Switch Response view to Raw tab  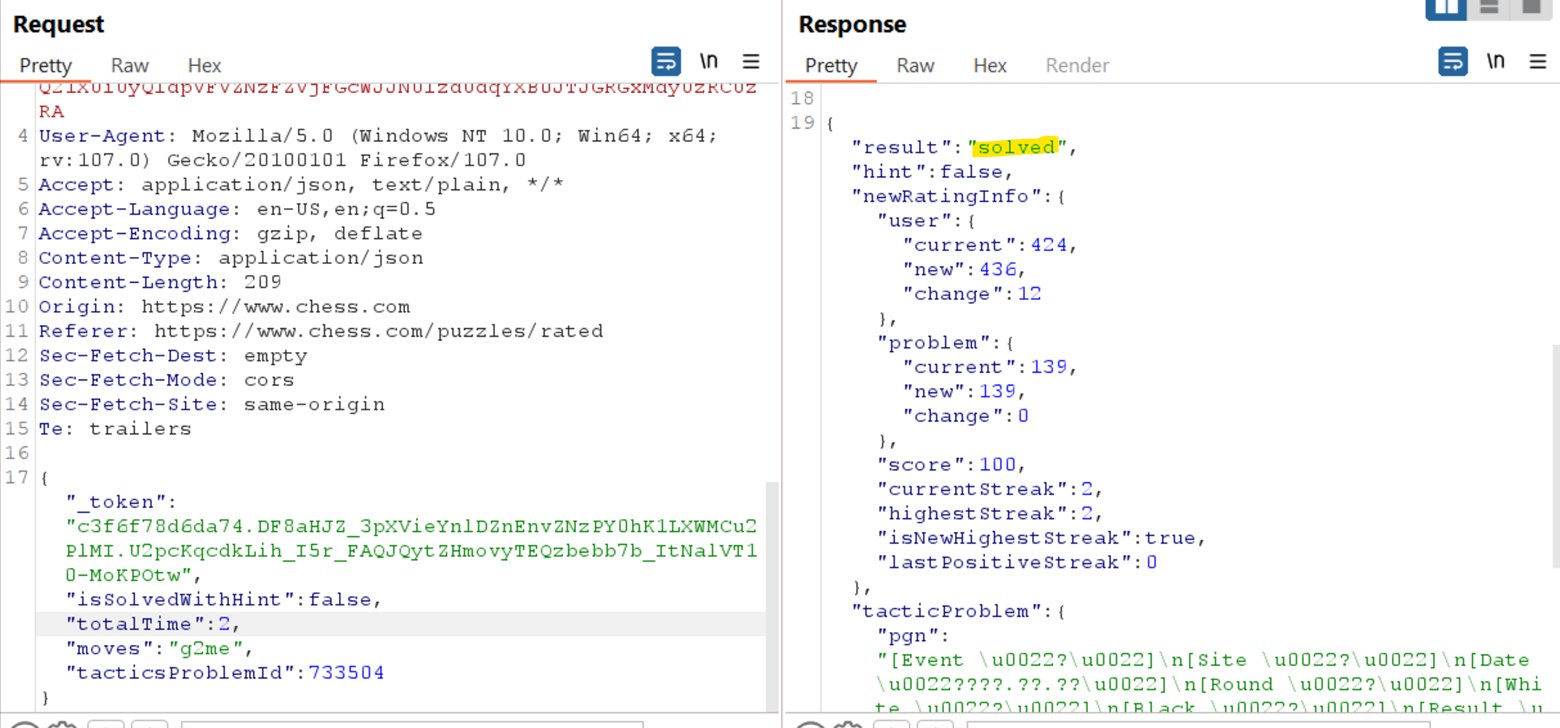(x=915, y=65)
